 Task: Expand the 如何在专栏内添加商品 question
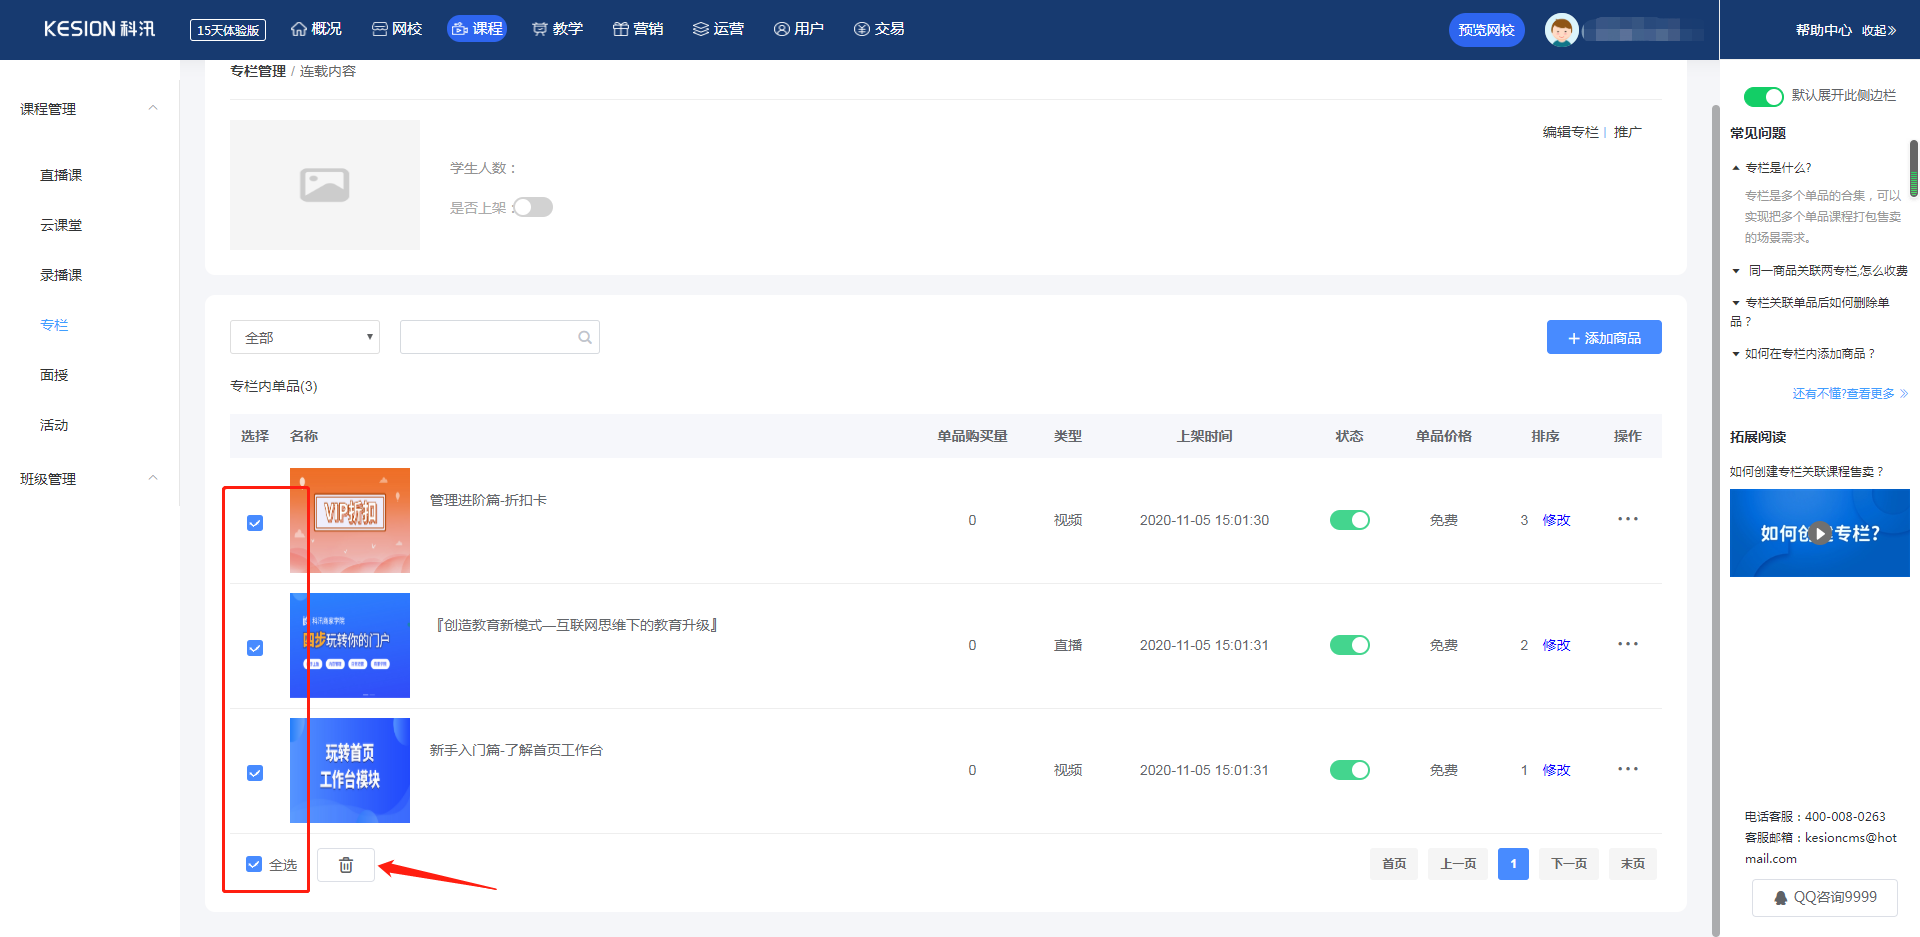(x=1809, y=354)
